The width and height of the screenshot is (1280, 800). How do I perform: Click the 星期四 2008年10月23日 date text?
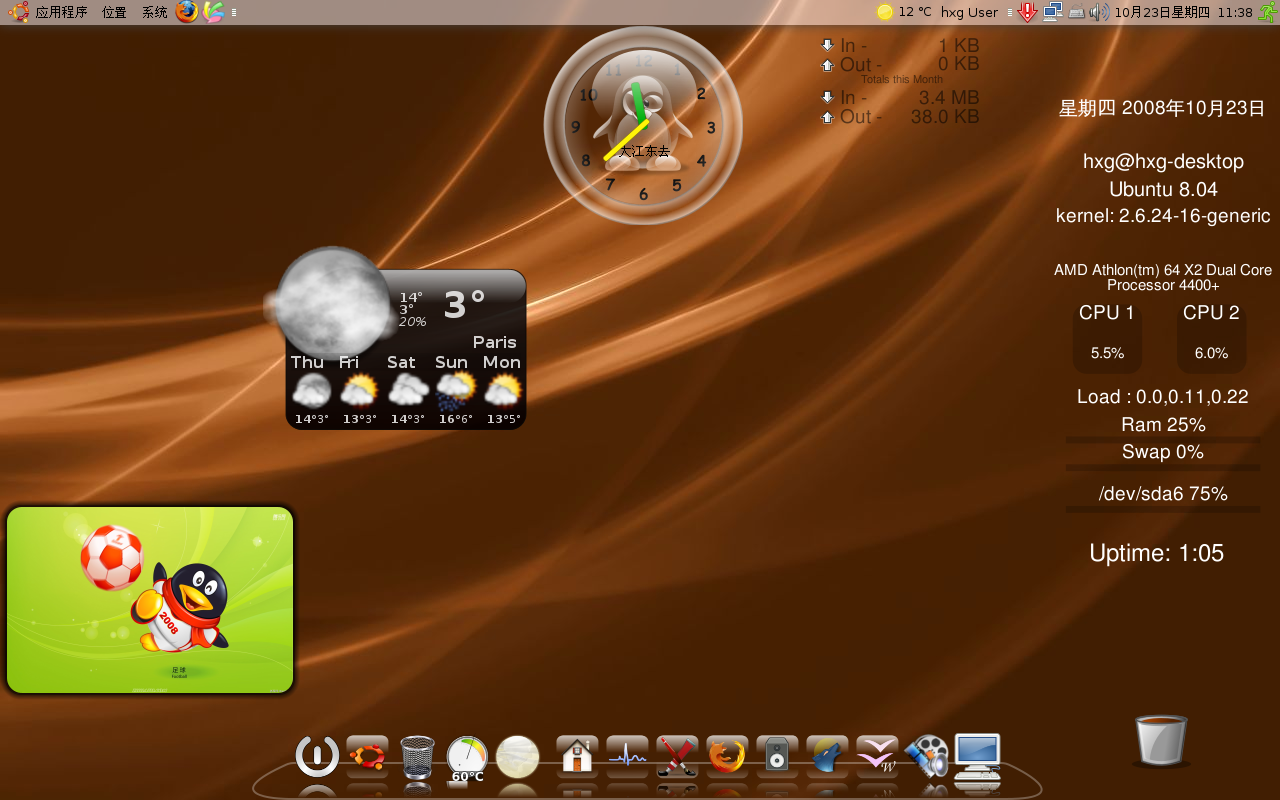pos(1162,108)
